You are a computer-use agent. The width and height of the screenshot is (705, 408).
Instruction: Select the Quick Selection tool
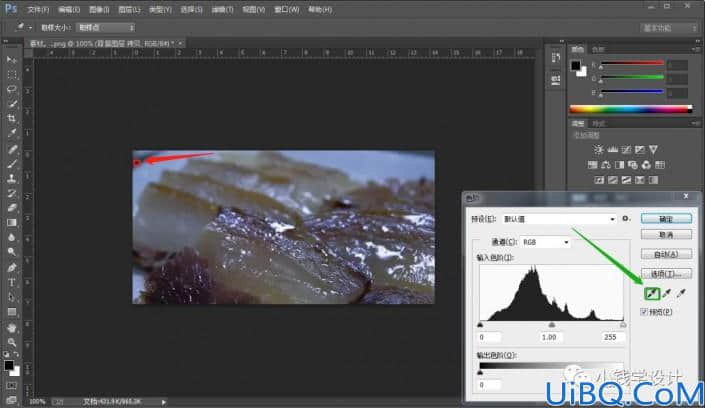[x=12, y=104]
